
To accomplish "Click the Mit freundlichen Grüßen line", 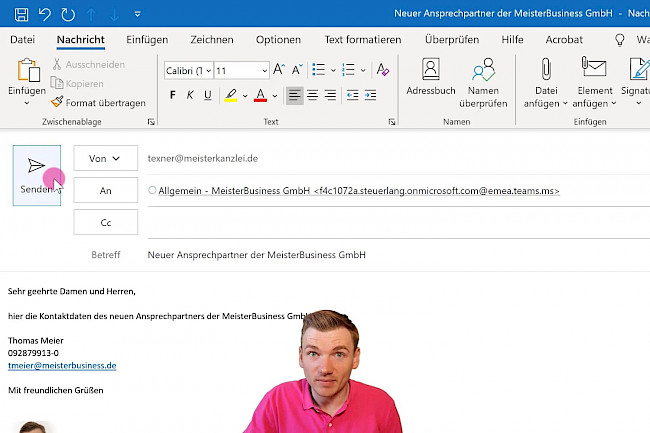I will tap(56, 390).
